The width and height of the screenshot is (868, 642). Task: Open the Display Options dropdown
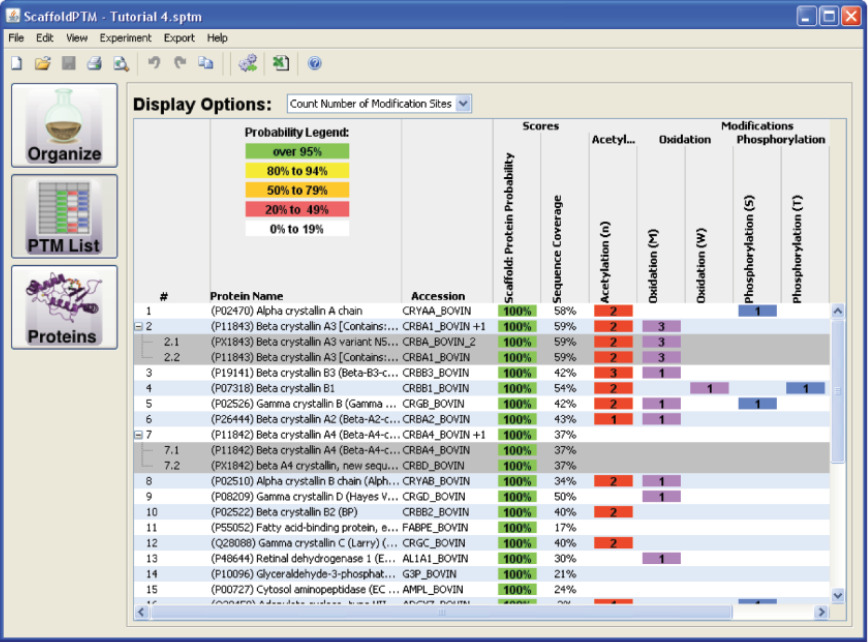click(379, 103)
